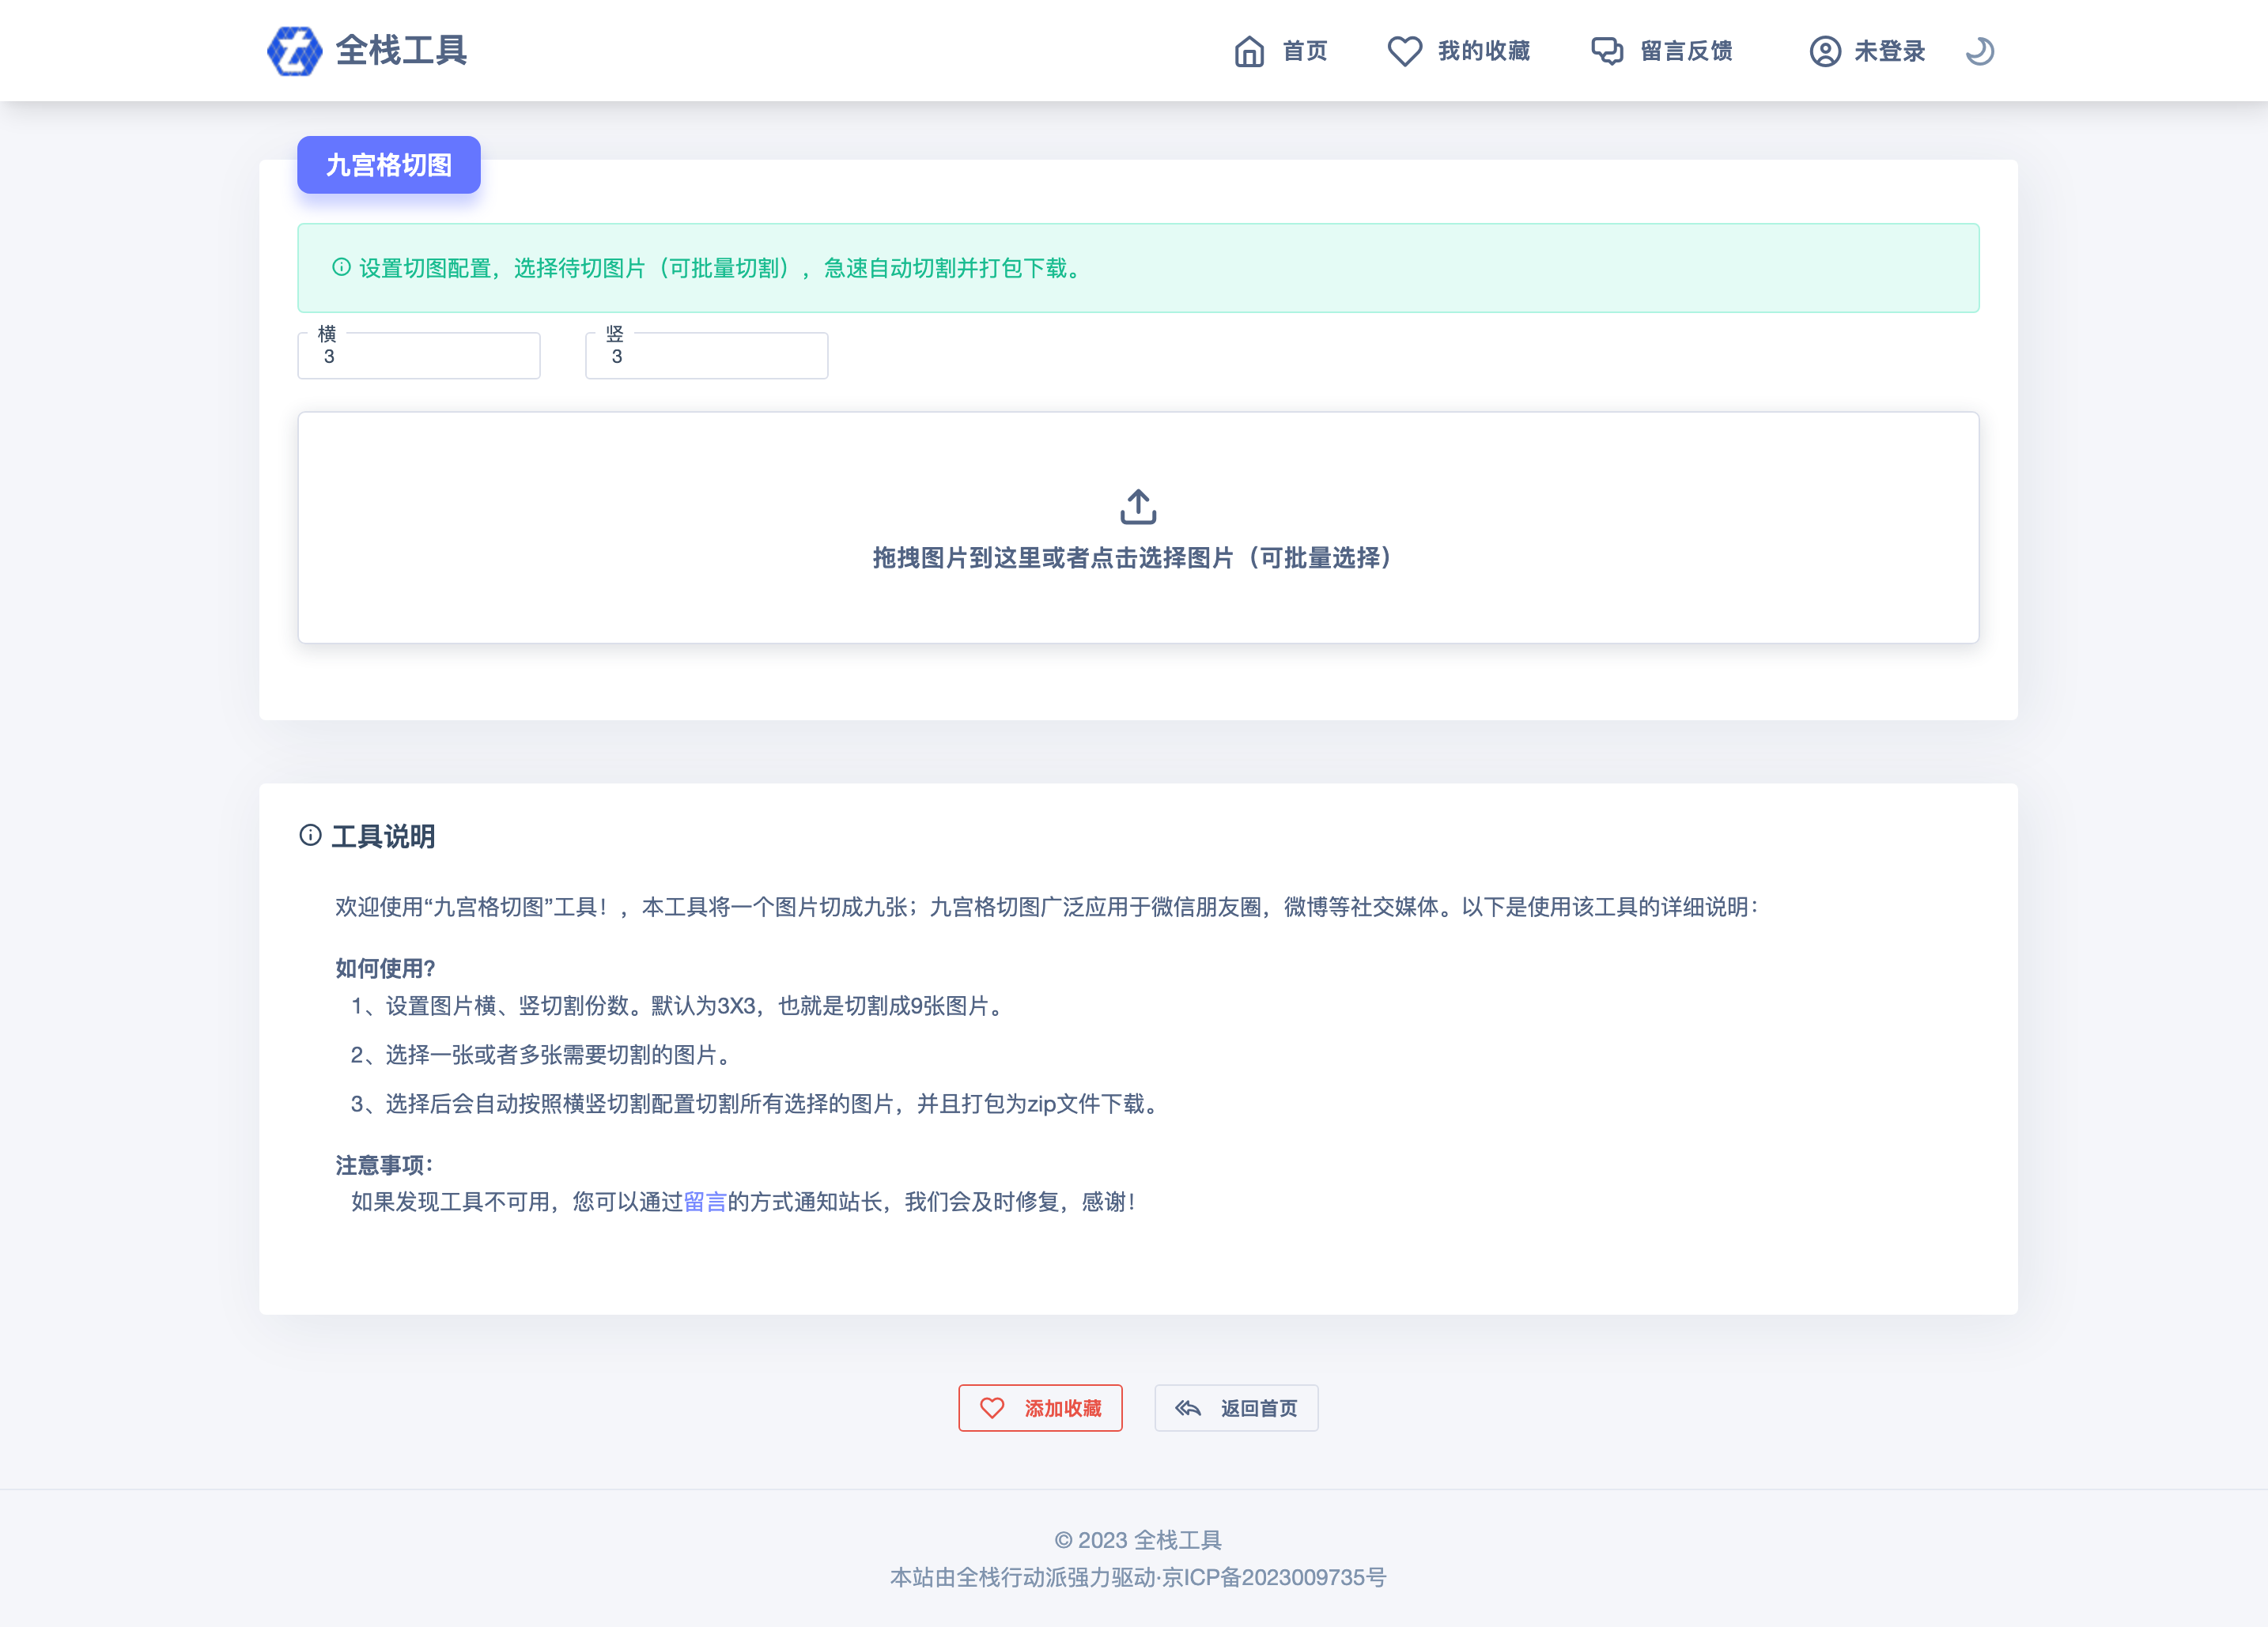The image size is (2268, 1627).
Task: Click the upload arrow icon
Action: pyautogui.click(x=1138, y=507)
